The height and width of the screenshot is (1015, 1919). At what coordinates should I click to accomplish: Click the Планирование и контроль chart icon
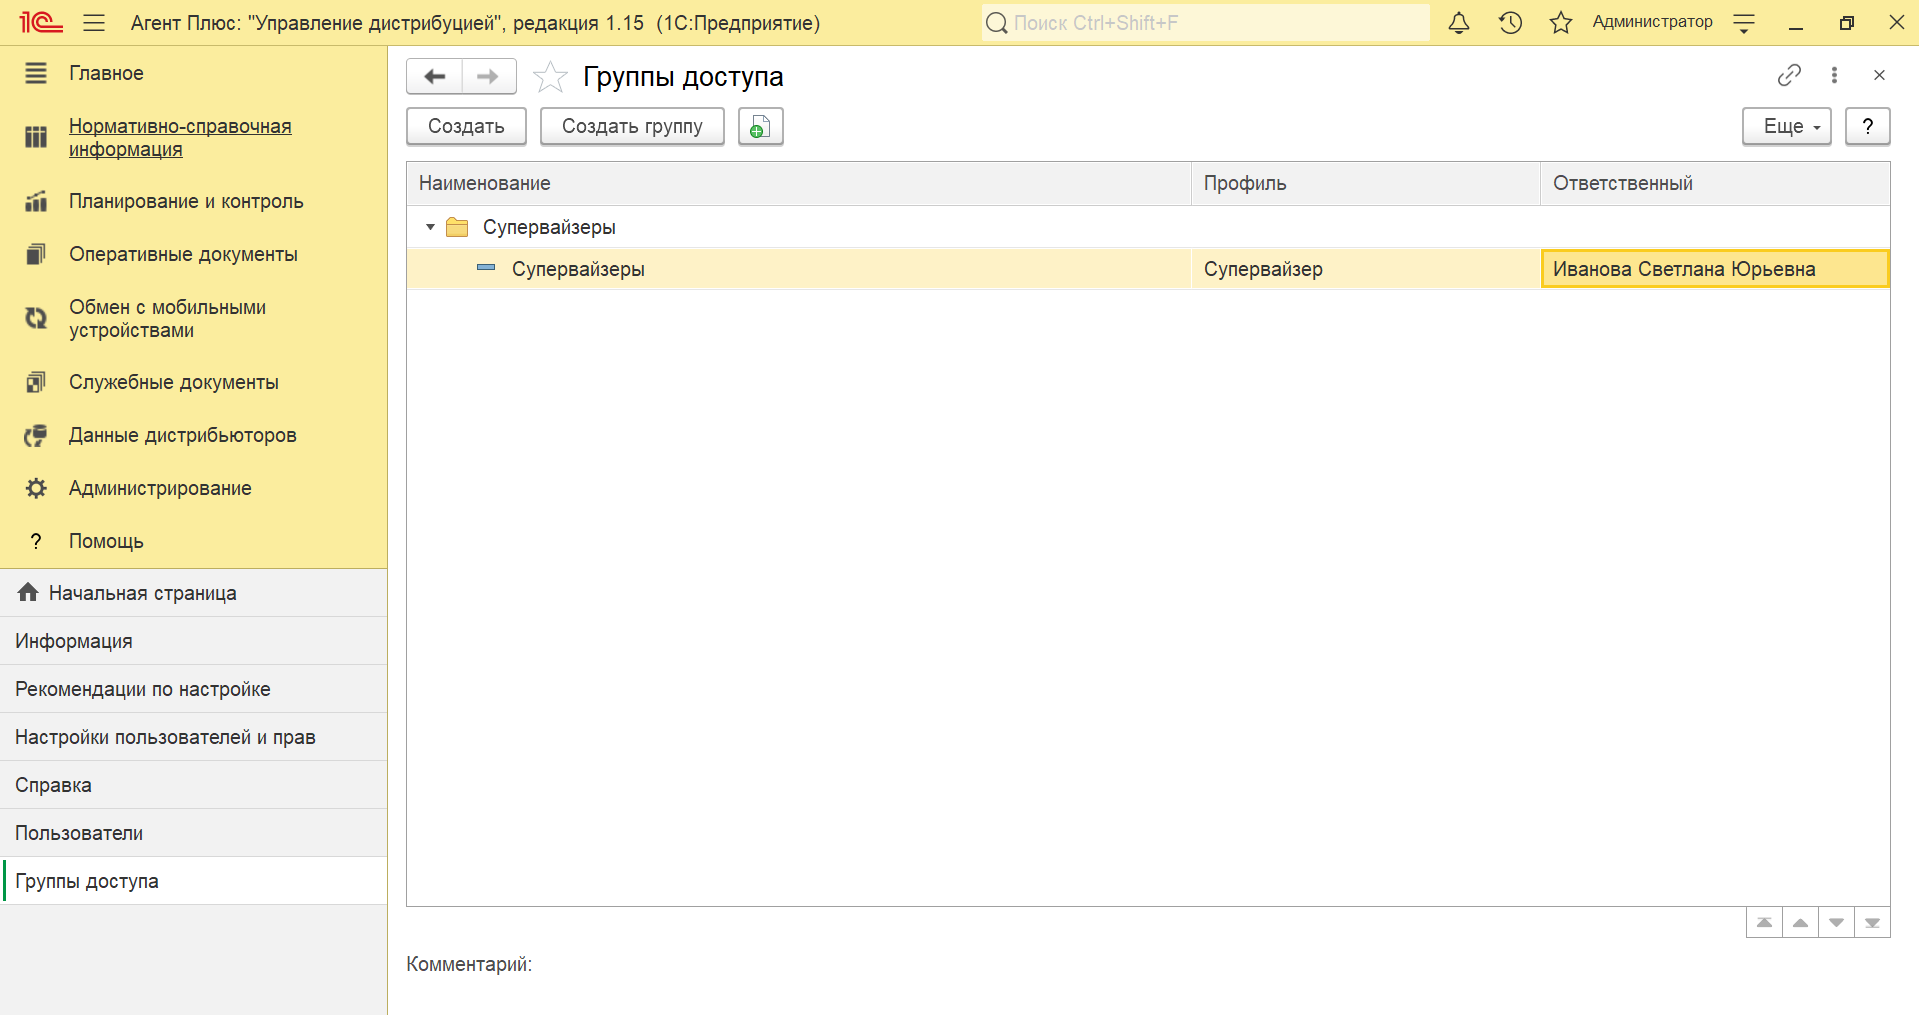(x=36, y=201)
